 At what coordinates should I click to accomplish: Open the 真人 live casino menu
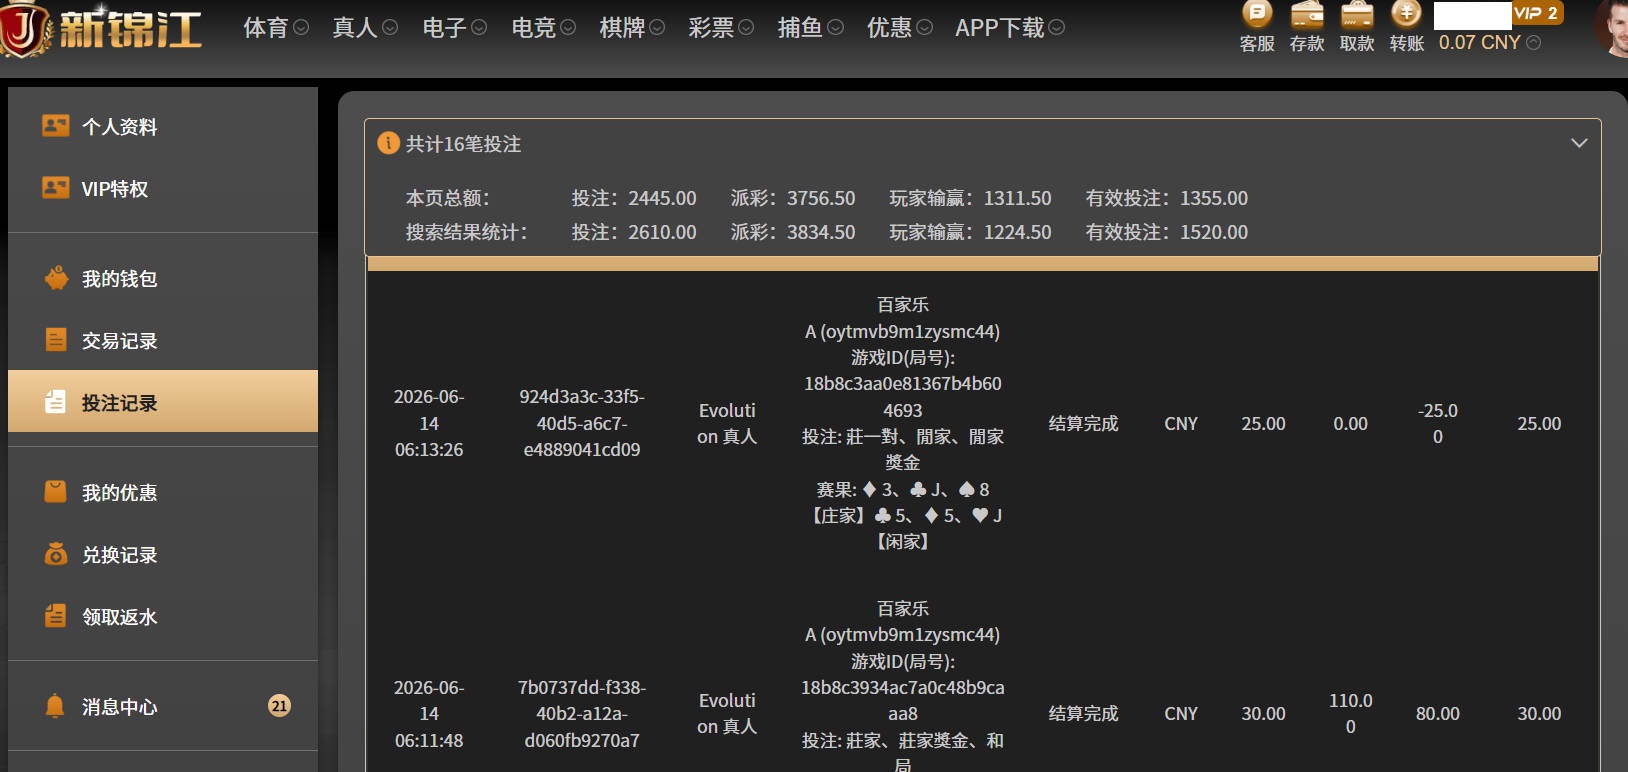[x=366, y=28]
